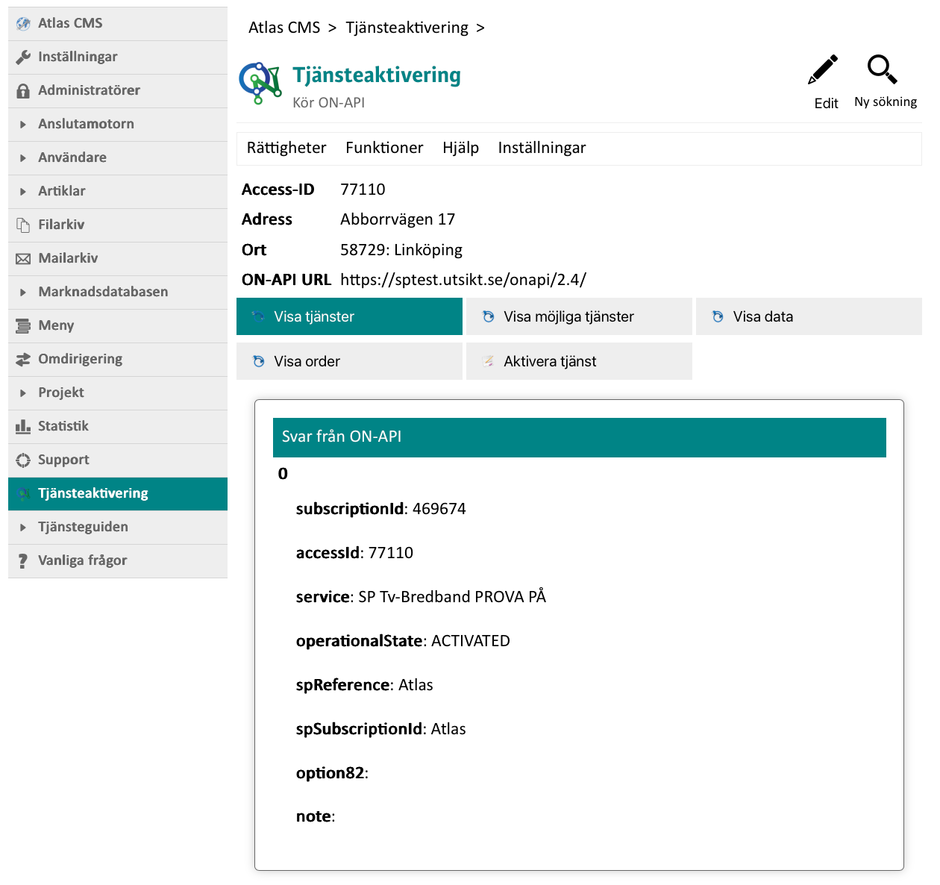Image resolution: width=940 pixels, height=885 pixels.
Task: Click the Statistik bar chart icon
Action: 23,427
